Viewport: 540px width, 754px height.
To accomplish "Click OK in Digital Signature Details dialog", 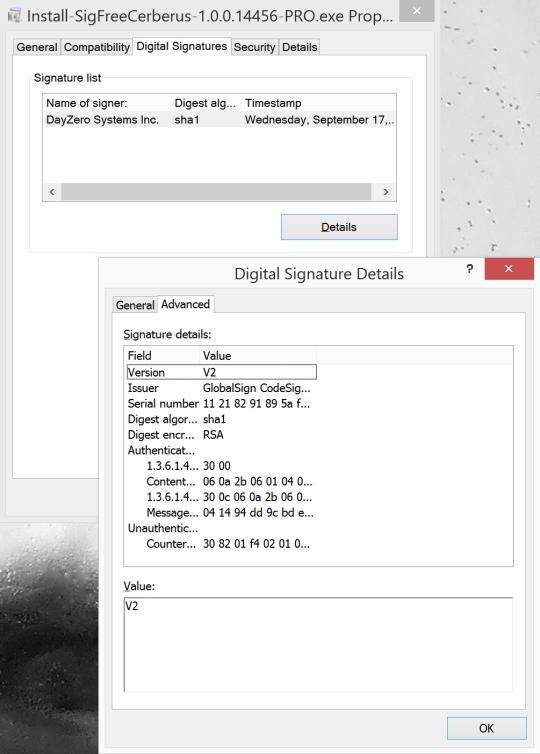I will point(486,728).
